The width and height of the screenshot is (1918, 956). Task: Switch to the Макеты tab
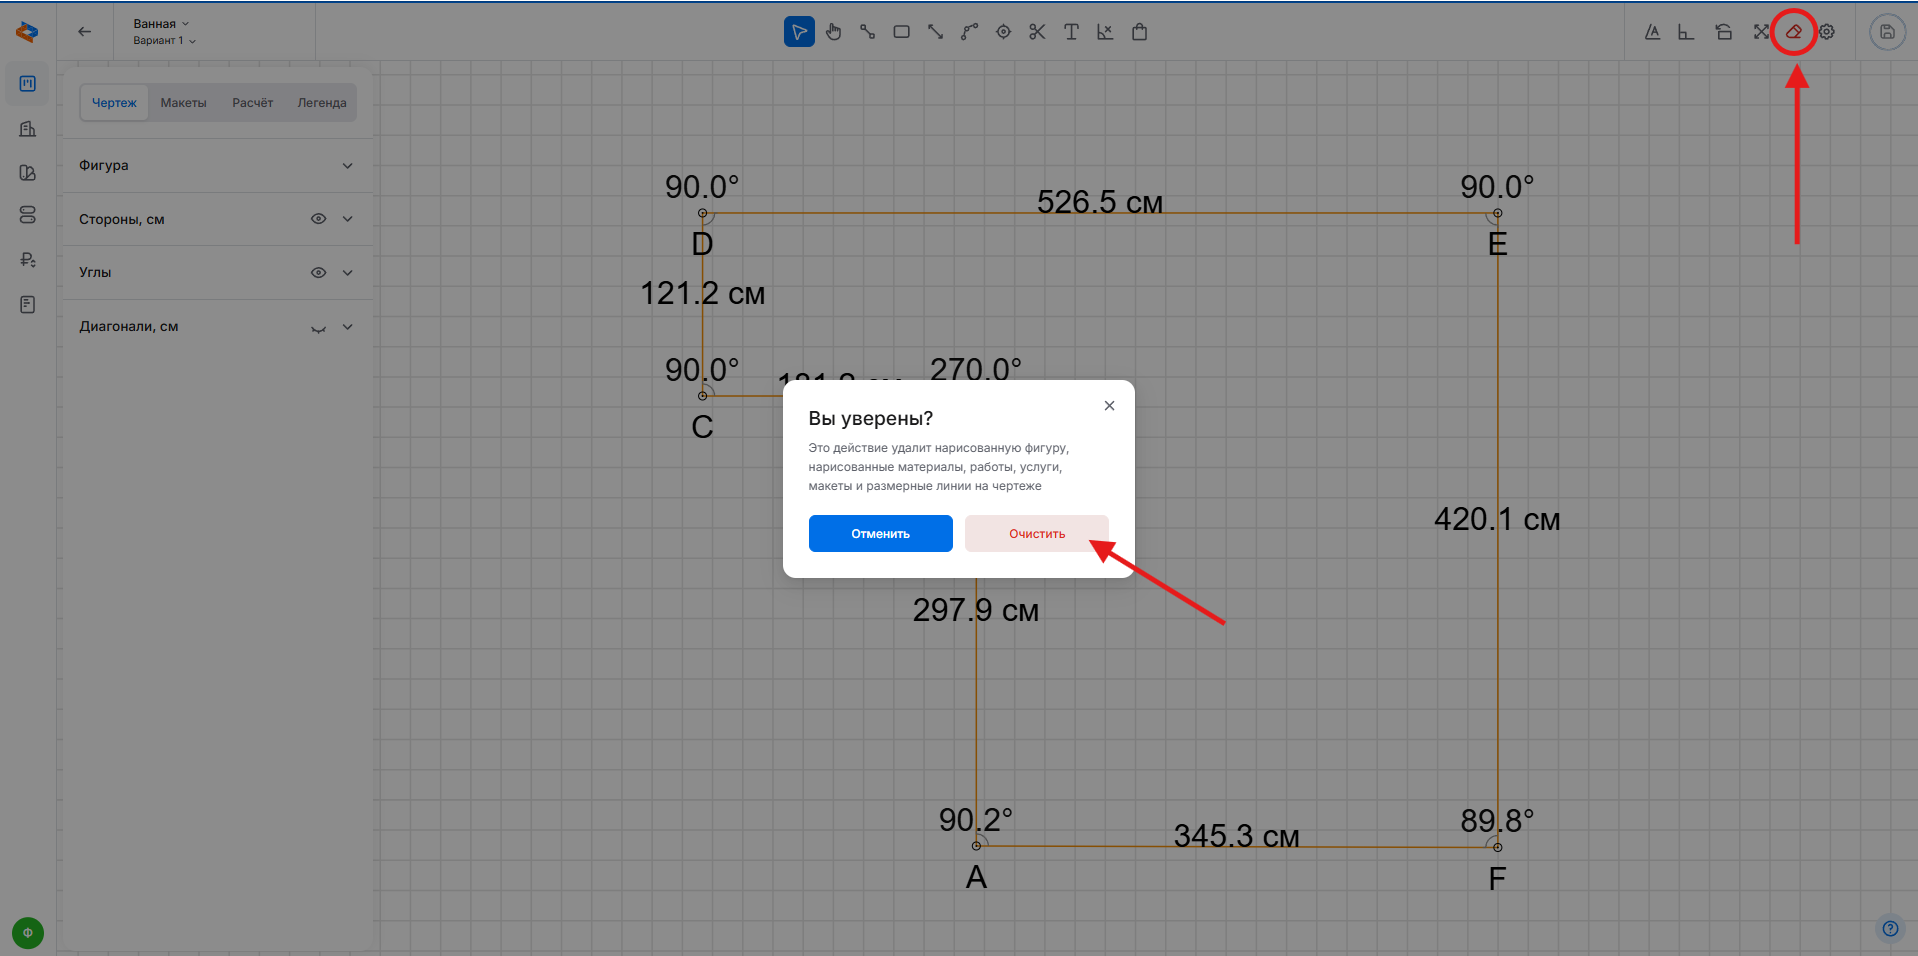[x=183, y=103]
